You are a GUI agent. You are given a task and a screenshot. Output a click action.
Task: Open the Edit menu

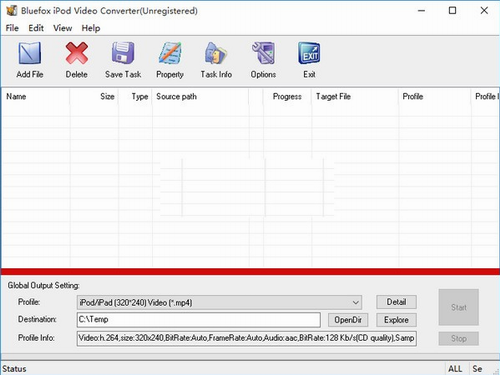[x=36, y=28]
